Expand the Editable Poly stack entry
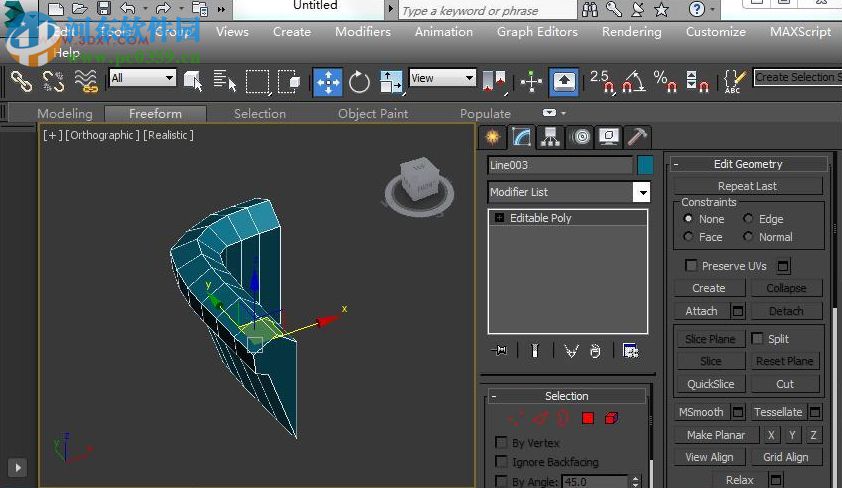 point(499,217)
